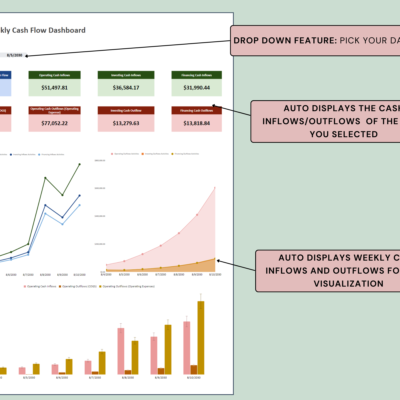Screen dimensions: 400x400
Task: Select the $13,279.63 investing outflow value
Action: point(126,123)
